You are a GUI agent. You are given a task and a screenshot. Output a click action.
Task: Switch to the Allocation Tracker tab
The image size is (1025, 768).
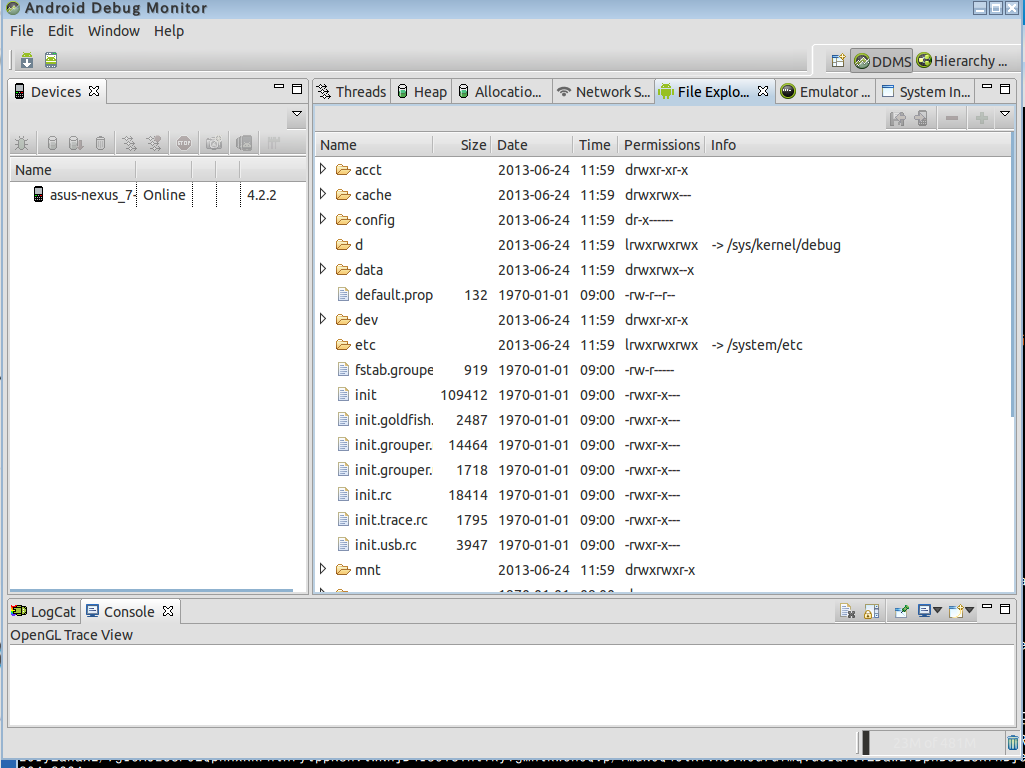point(501,92)
